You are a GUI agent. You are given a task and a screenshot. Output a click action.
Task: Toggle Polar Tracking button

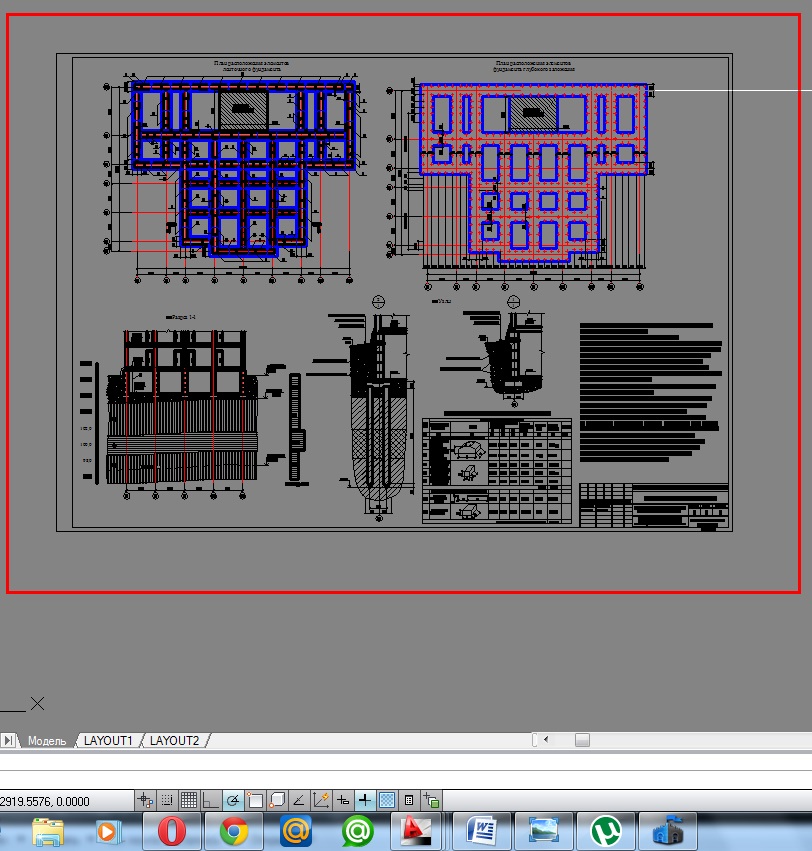[233, 800]
